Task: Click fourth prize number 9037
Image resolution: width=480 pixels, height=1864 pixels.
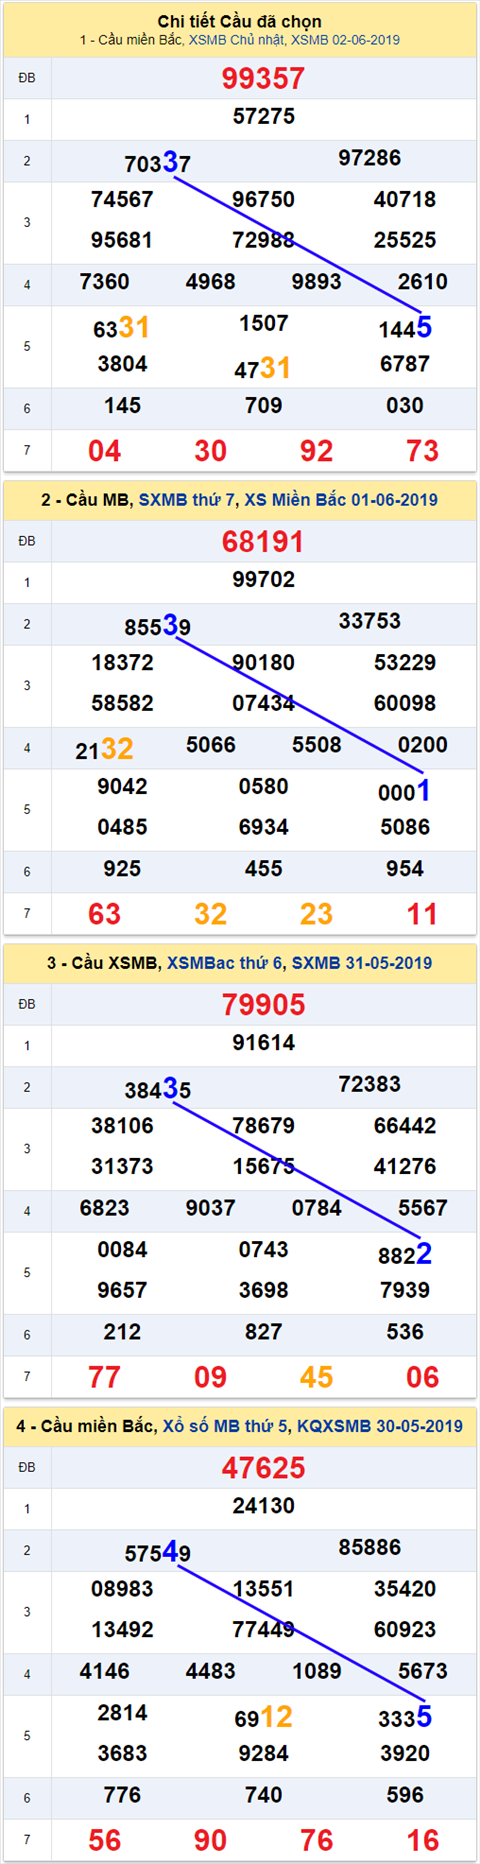Action: (x=211, y=1208)
